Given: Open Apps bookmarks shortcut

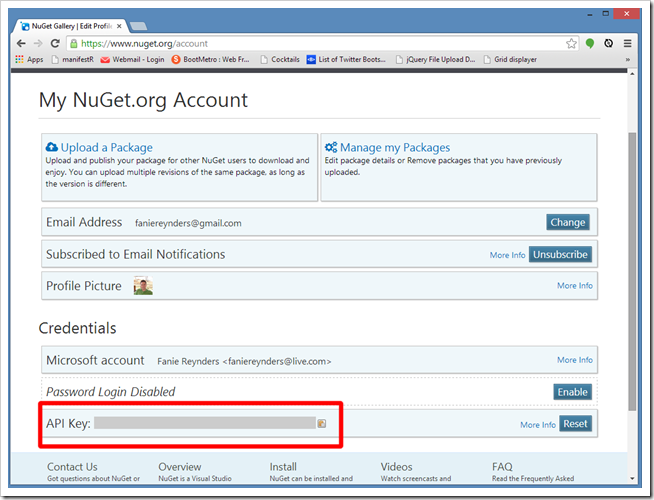Looking at the screenshot, I should click(29, 59).
